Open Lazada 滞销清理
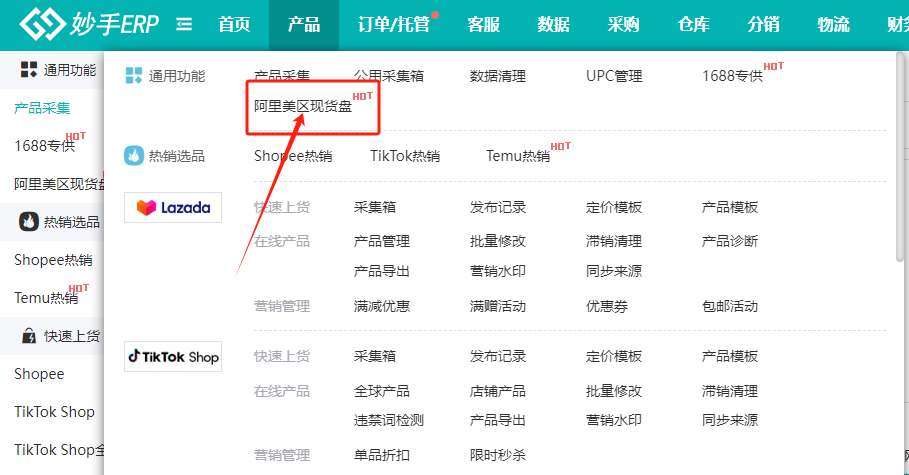The height and width of the screenshot is (475, 909). click(614, 241)
